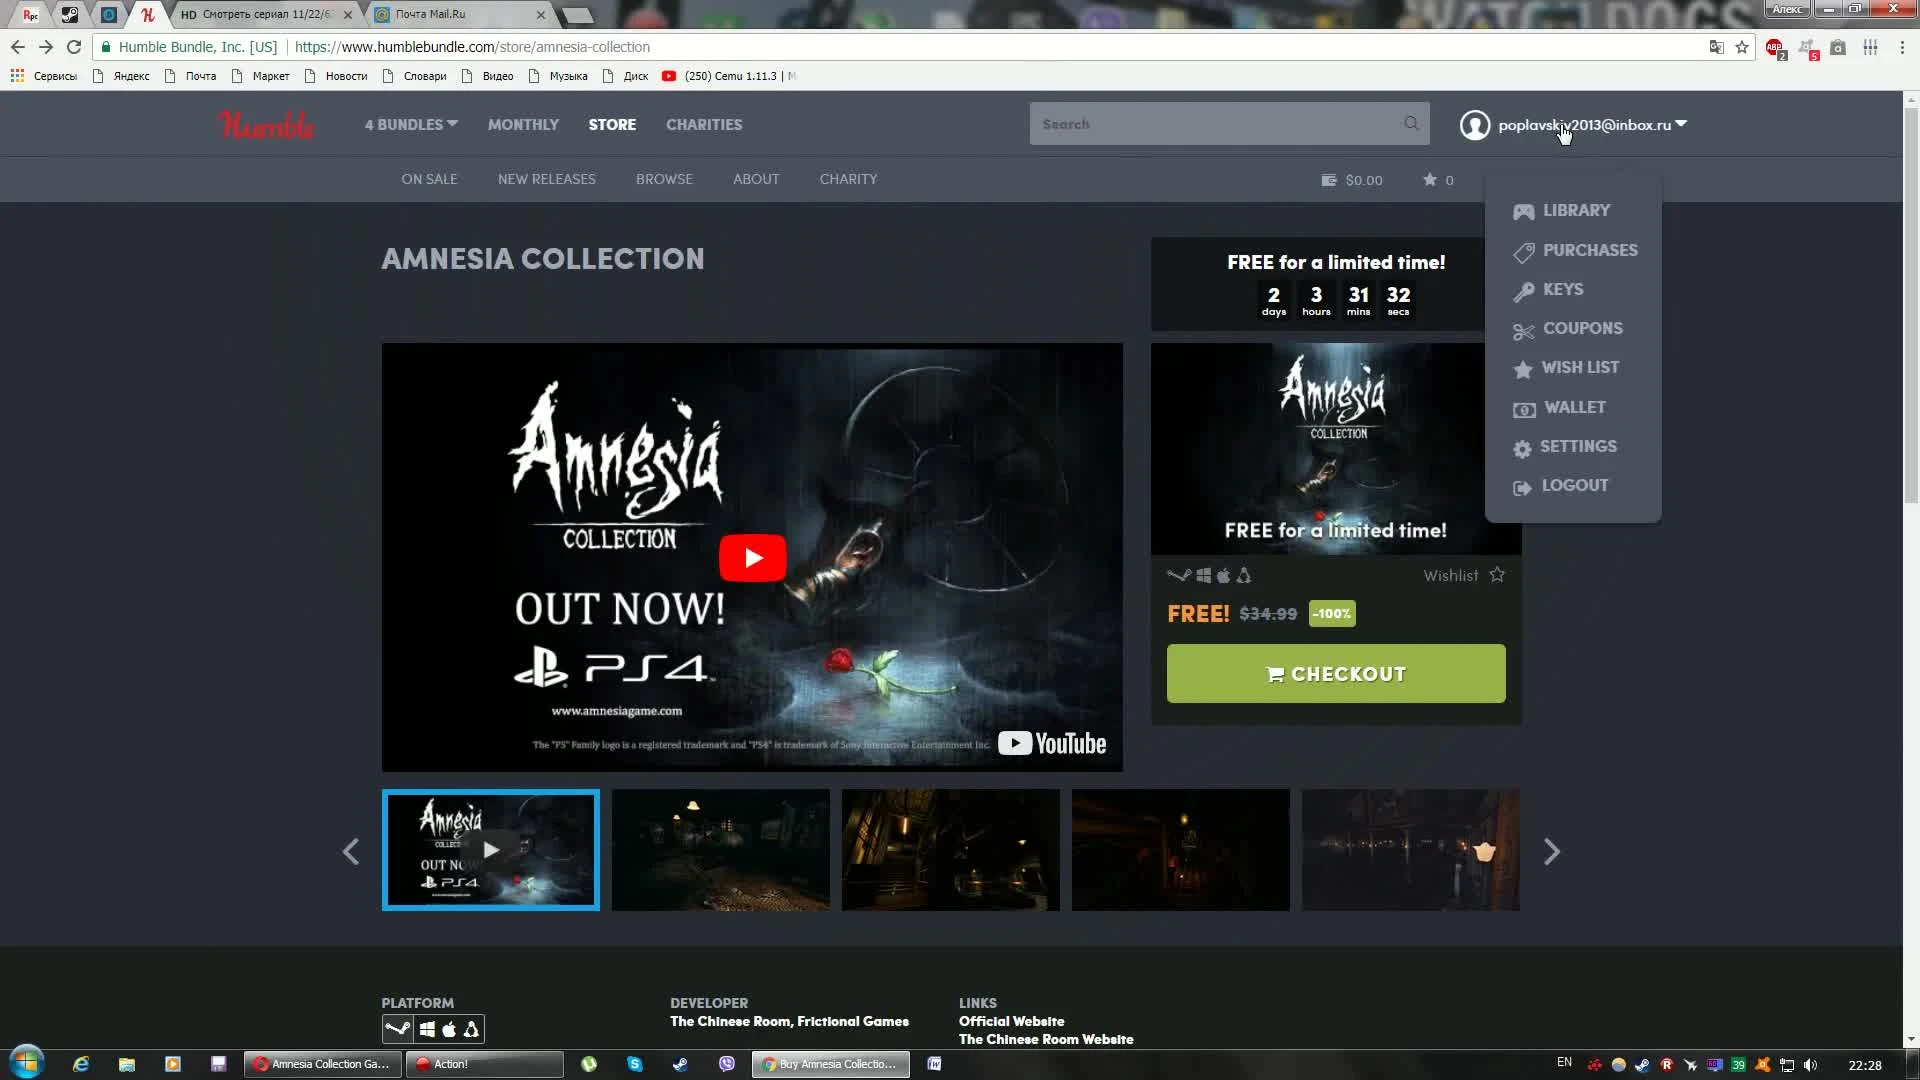This screenshot has width=1920, height=1080.
Task: Choose Logout in account menu
Action: click(1574, 486)
